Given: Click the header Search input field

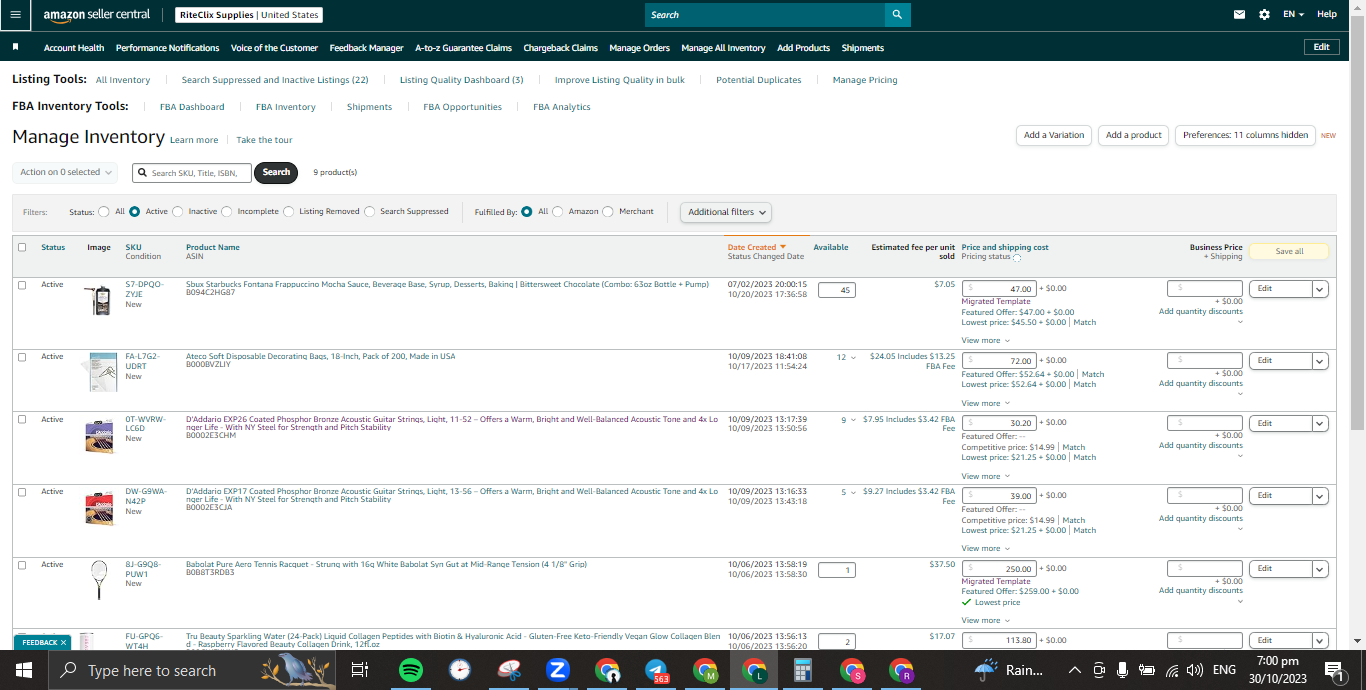Looking at the screenshot, I should click(x=765, y=15).
